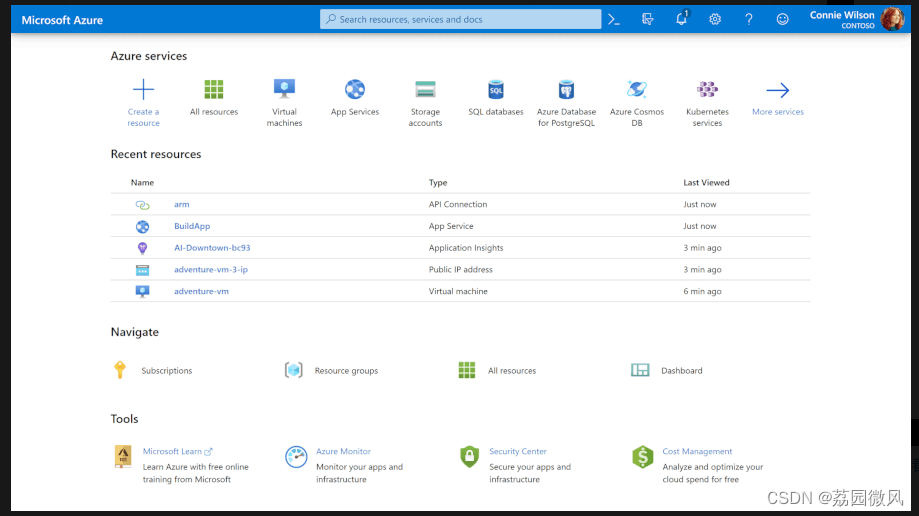Click the App Service icon beside BuildApp
919x516 pixels.
142,226
